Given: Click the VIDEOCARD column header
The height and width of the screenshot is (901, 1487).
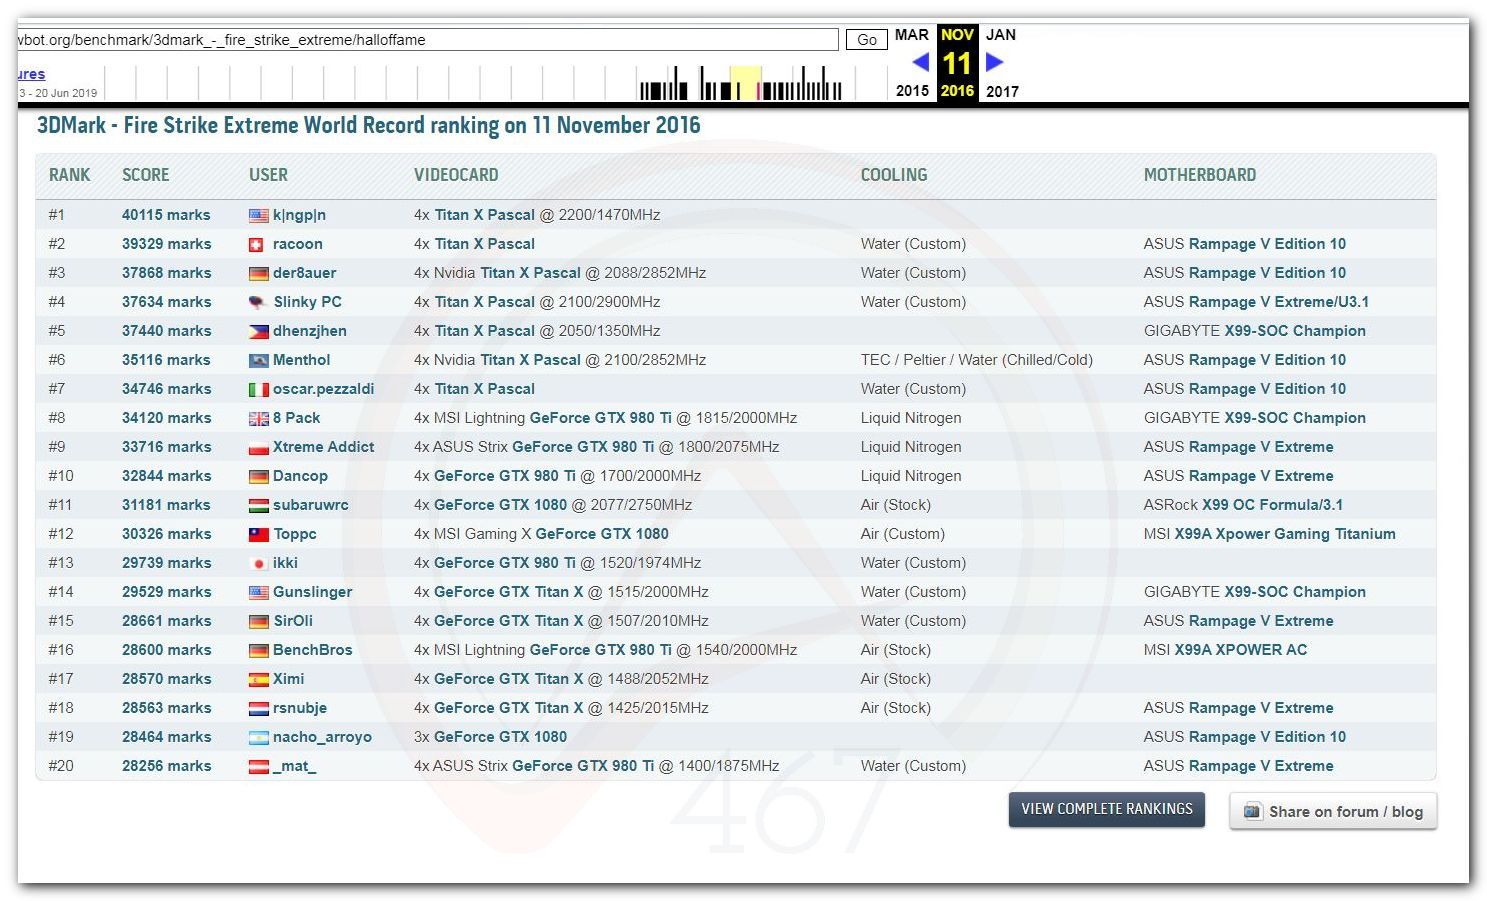Looking at the screenshot, I should click(456, 175).
